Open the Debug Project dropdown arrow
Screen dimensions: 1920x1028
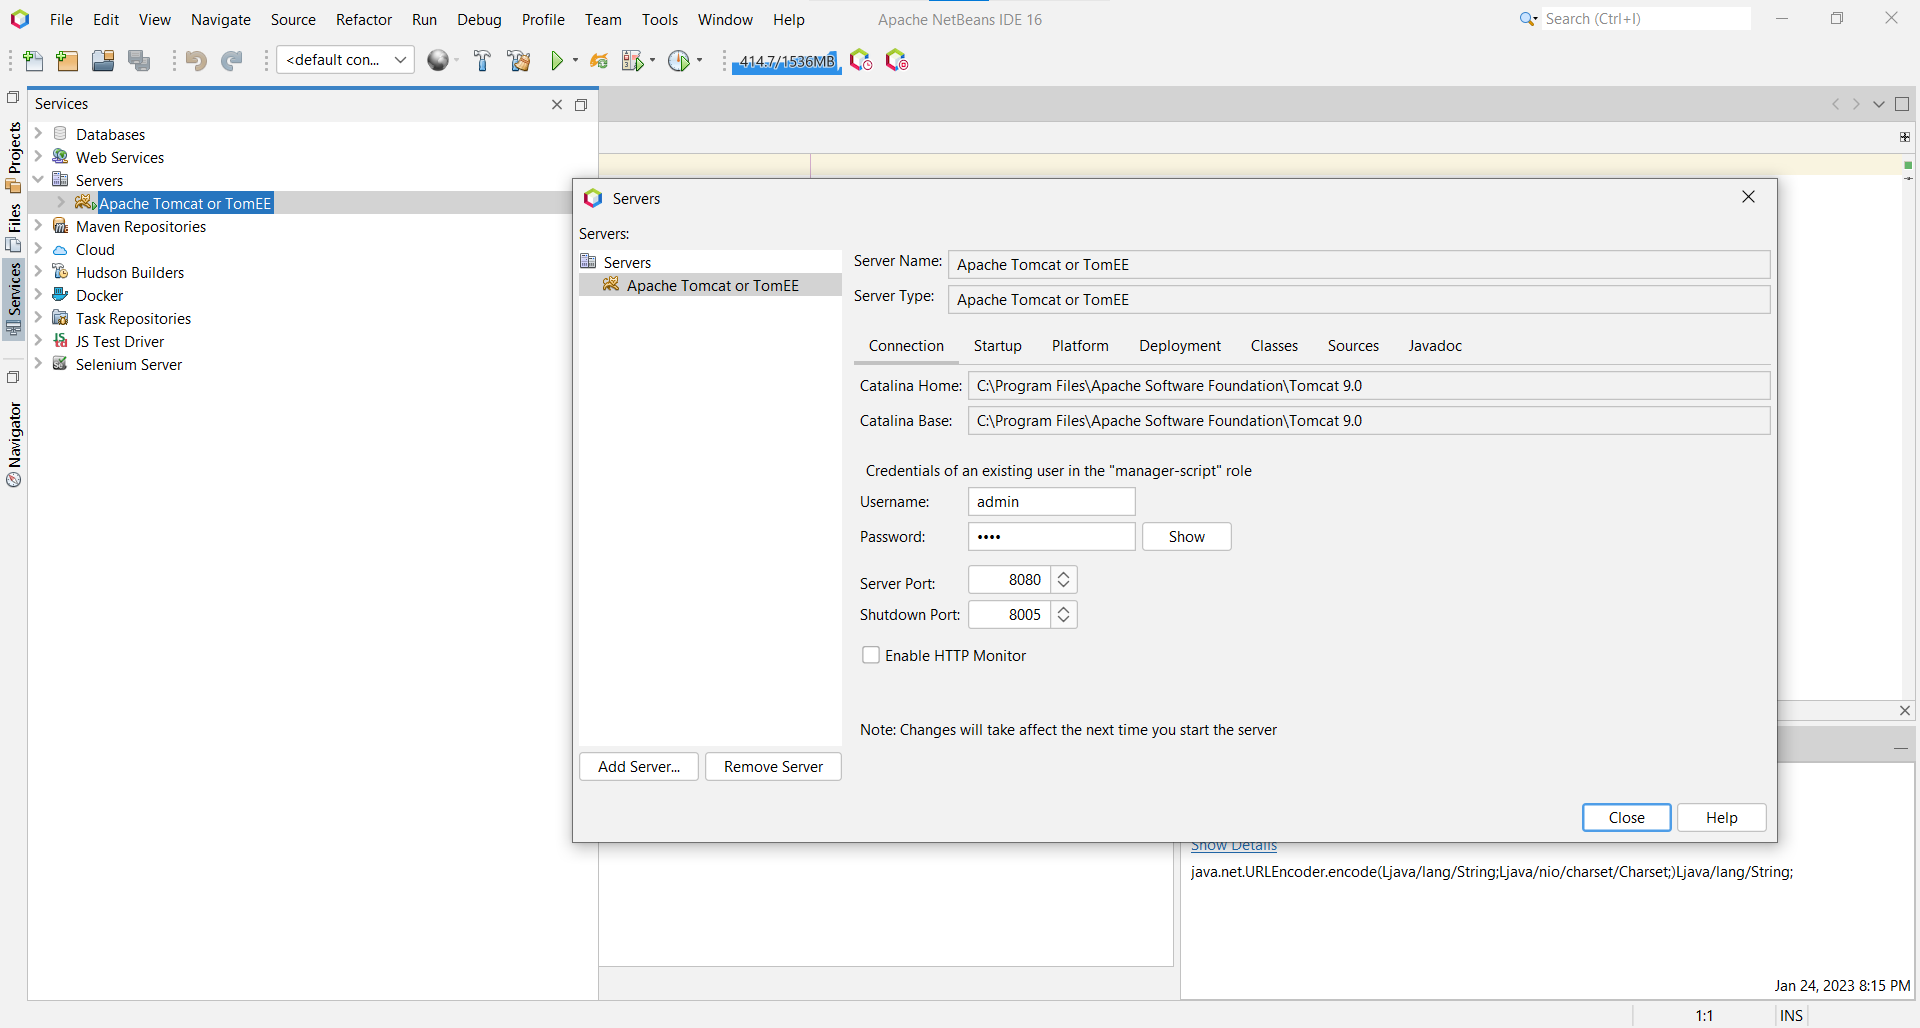652,61
